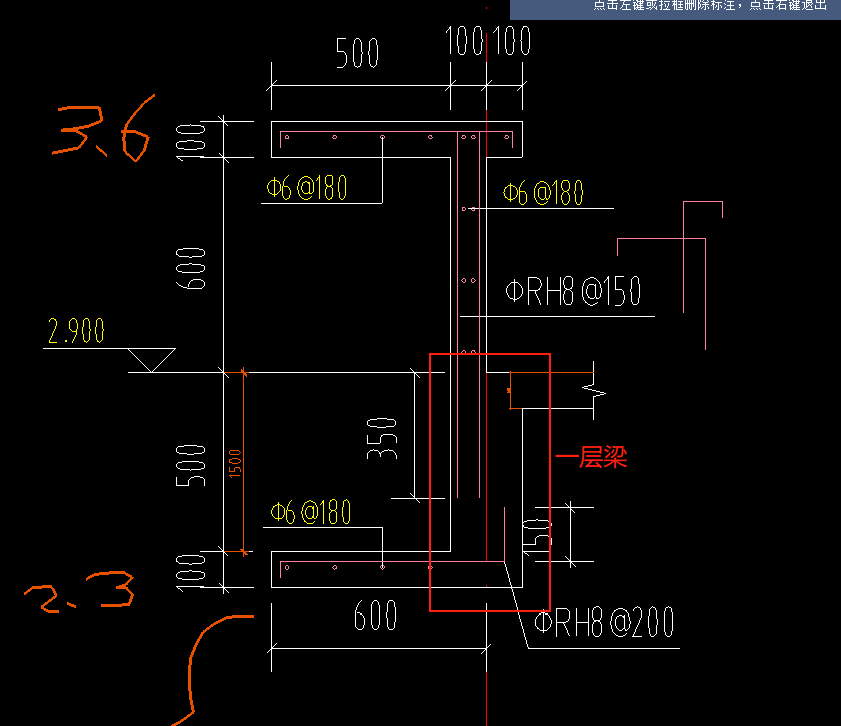Image resolution: width=841 pixels, height=726 pixels.
Task: Click the rotated 600 dimension text
Action: click(x=191, y=269)
